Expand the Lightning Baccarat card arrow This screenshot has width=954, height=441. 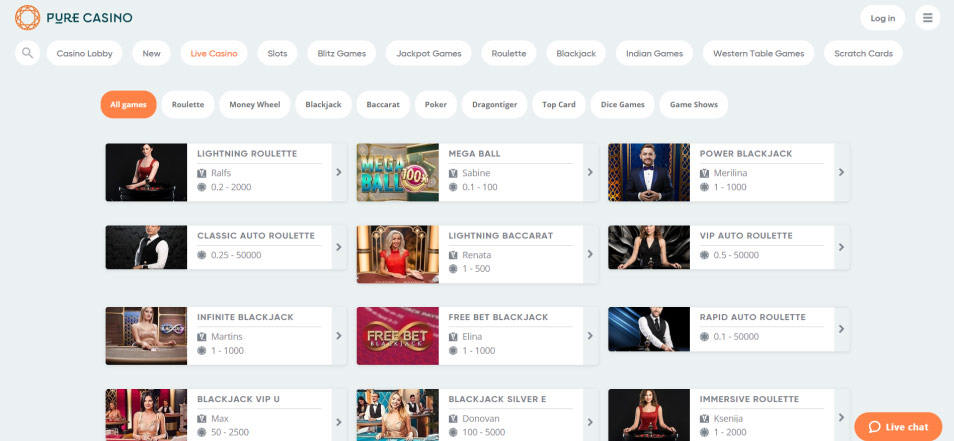[590, 254]
